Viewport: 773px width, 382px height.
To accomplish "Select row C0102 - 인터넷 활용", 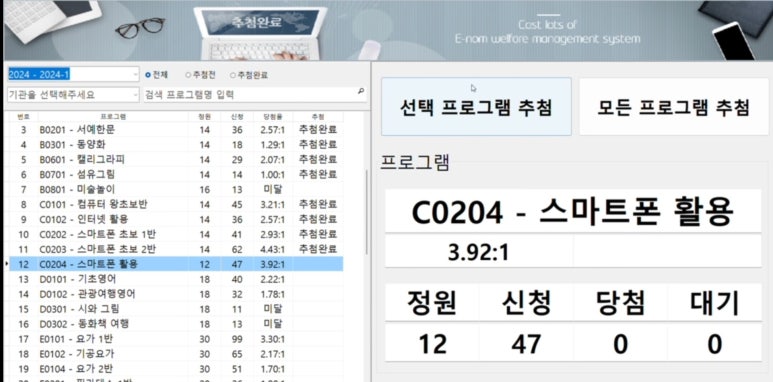I will pyautogui.click(x=176, y=219).
